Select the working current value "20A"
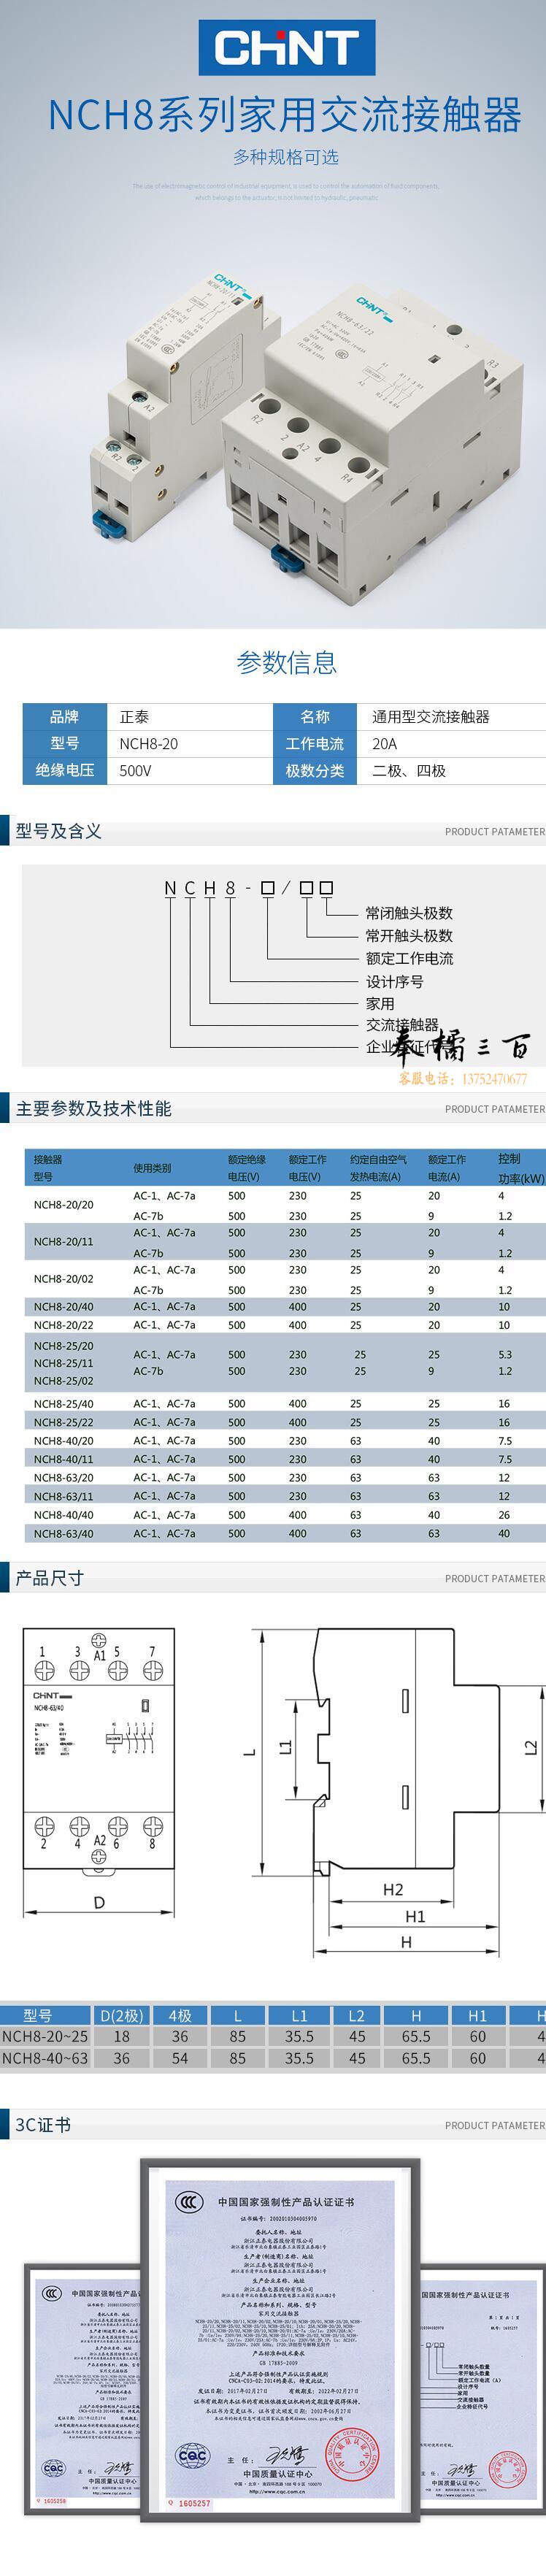 pos(384,744)
